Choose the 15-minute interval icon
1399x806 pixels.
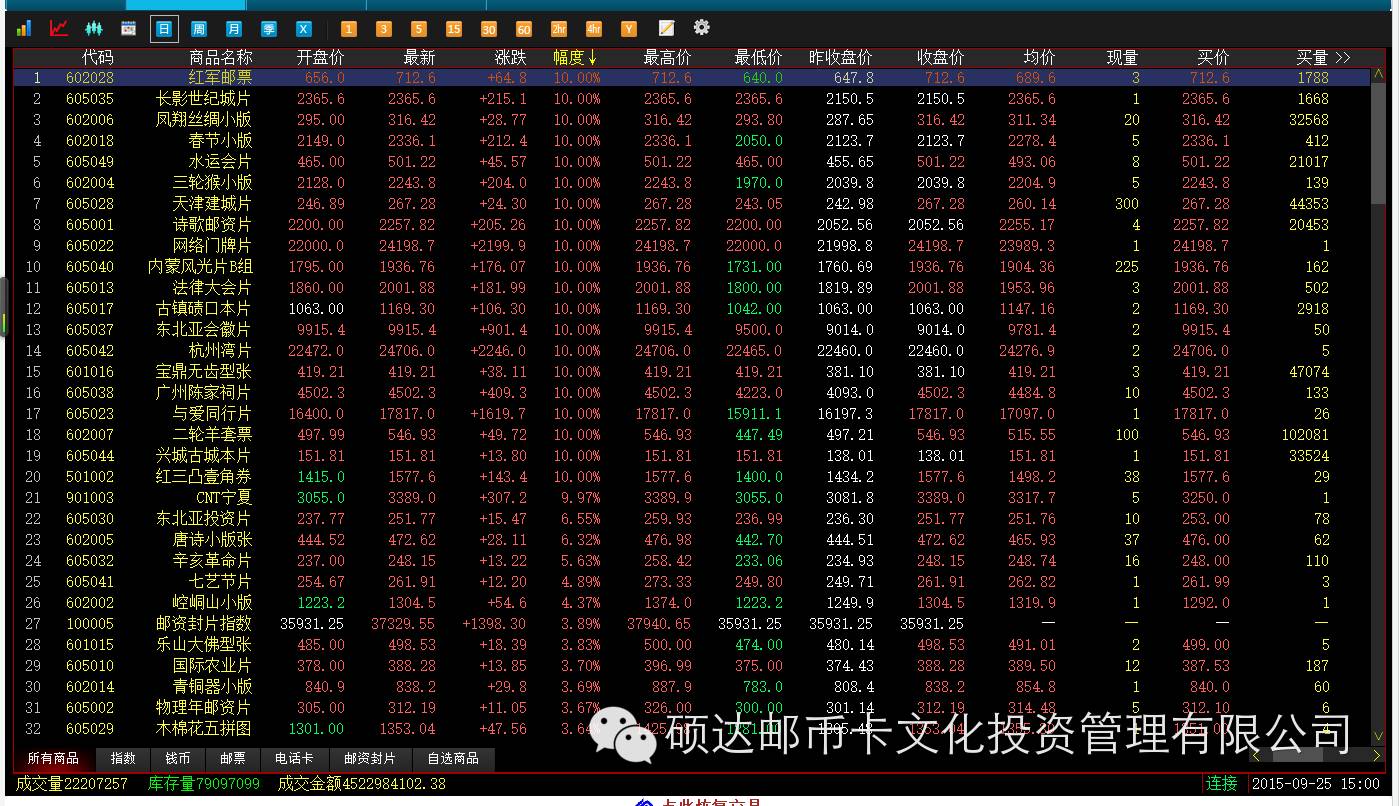point(454,29)
